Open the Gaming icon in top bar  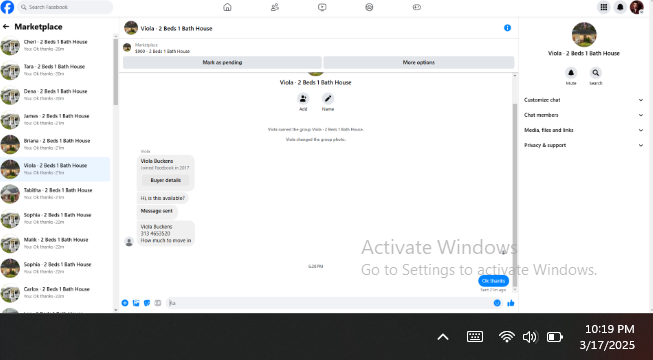(x=416, y=7)
